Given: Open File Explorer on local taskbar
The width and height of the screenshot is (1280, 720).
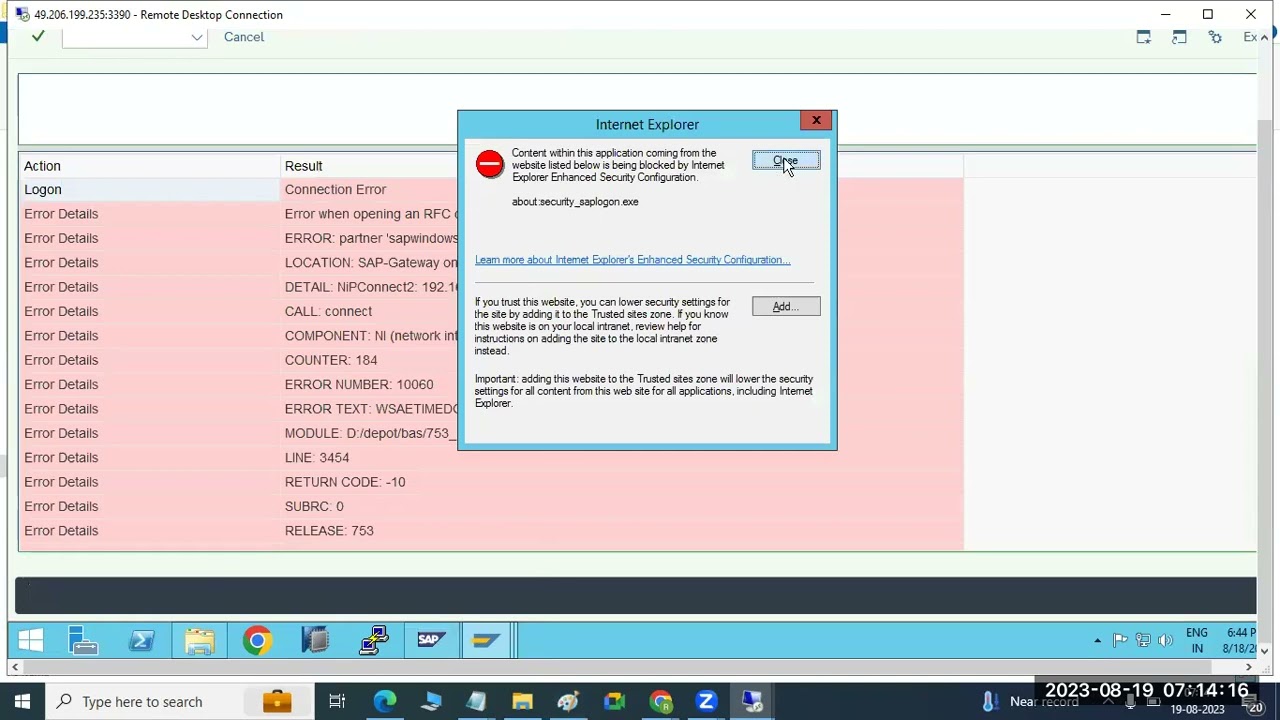Looking at the screenshot, I should [x=522, y=702].
